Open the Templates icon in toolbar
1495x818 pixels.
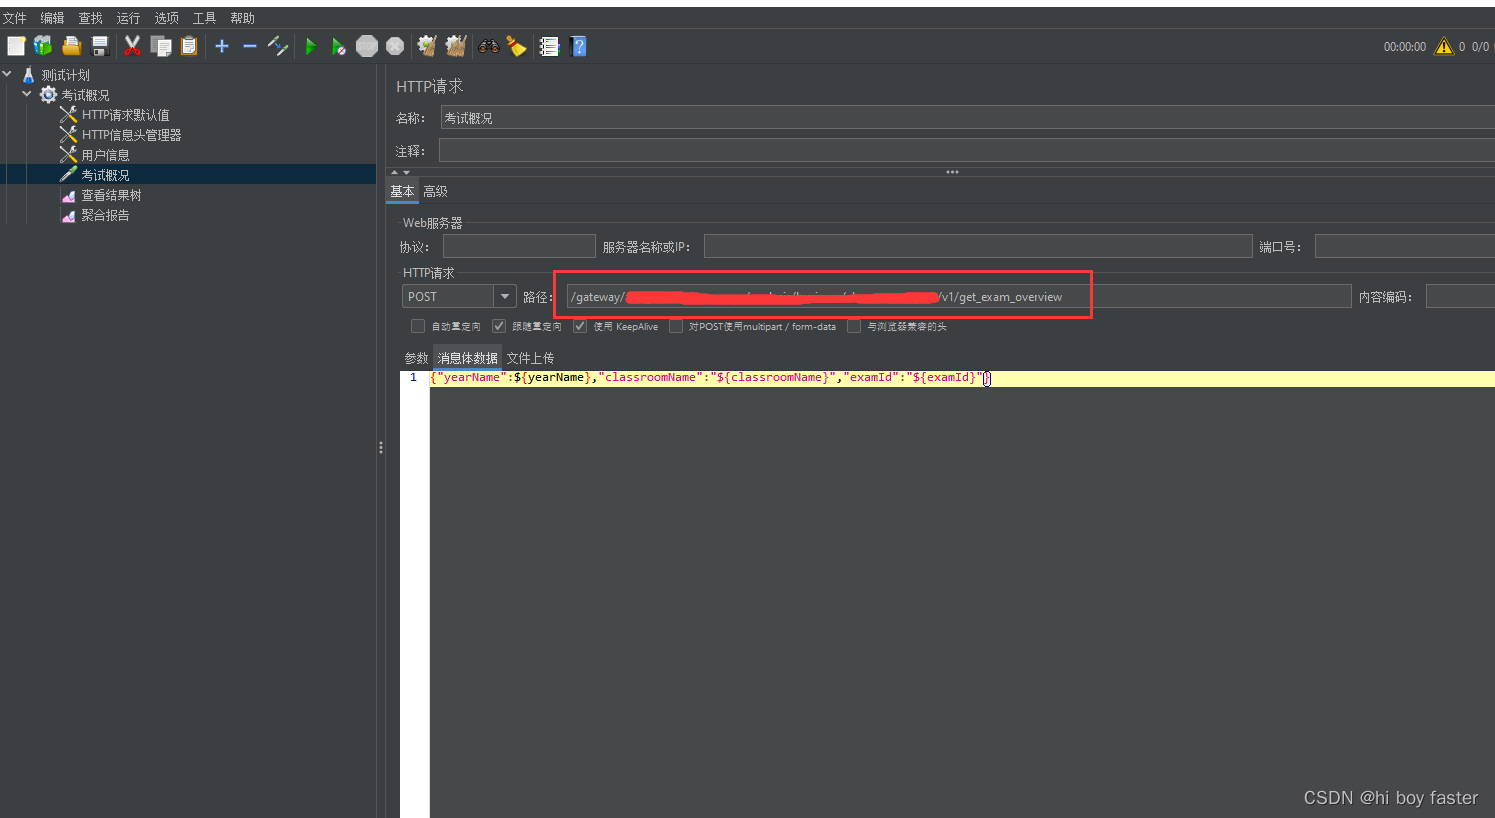(43, 46)
